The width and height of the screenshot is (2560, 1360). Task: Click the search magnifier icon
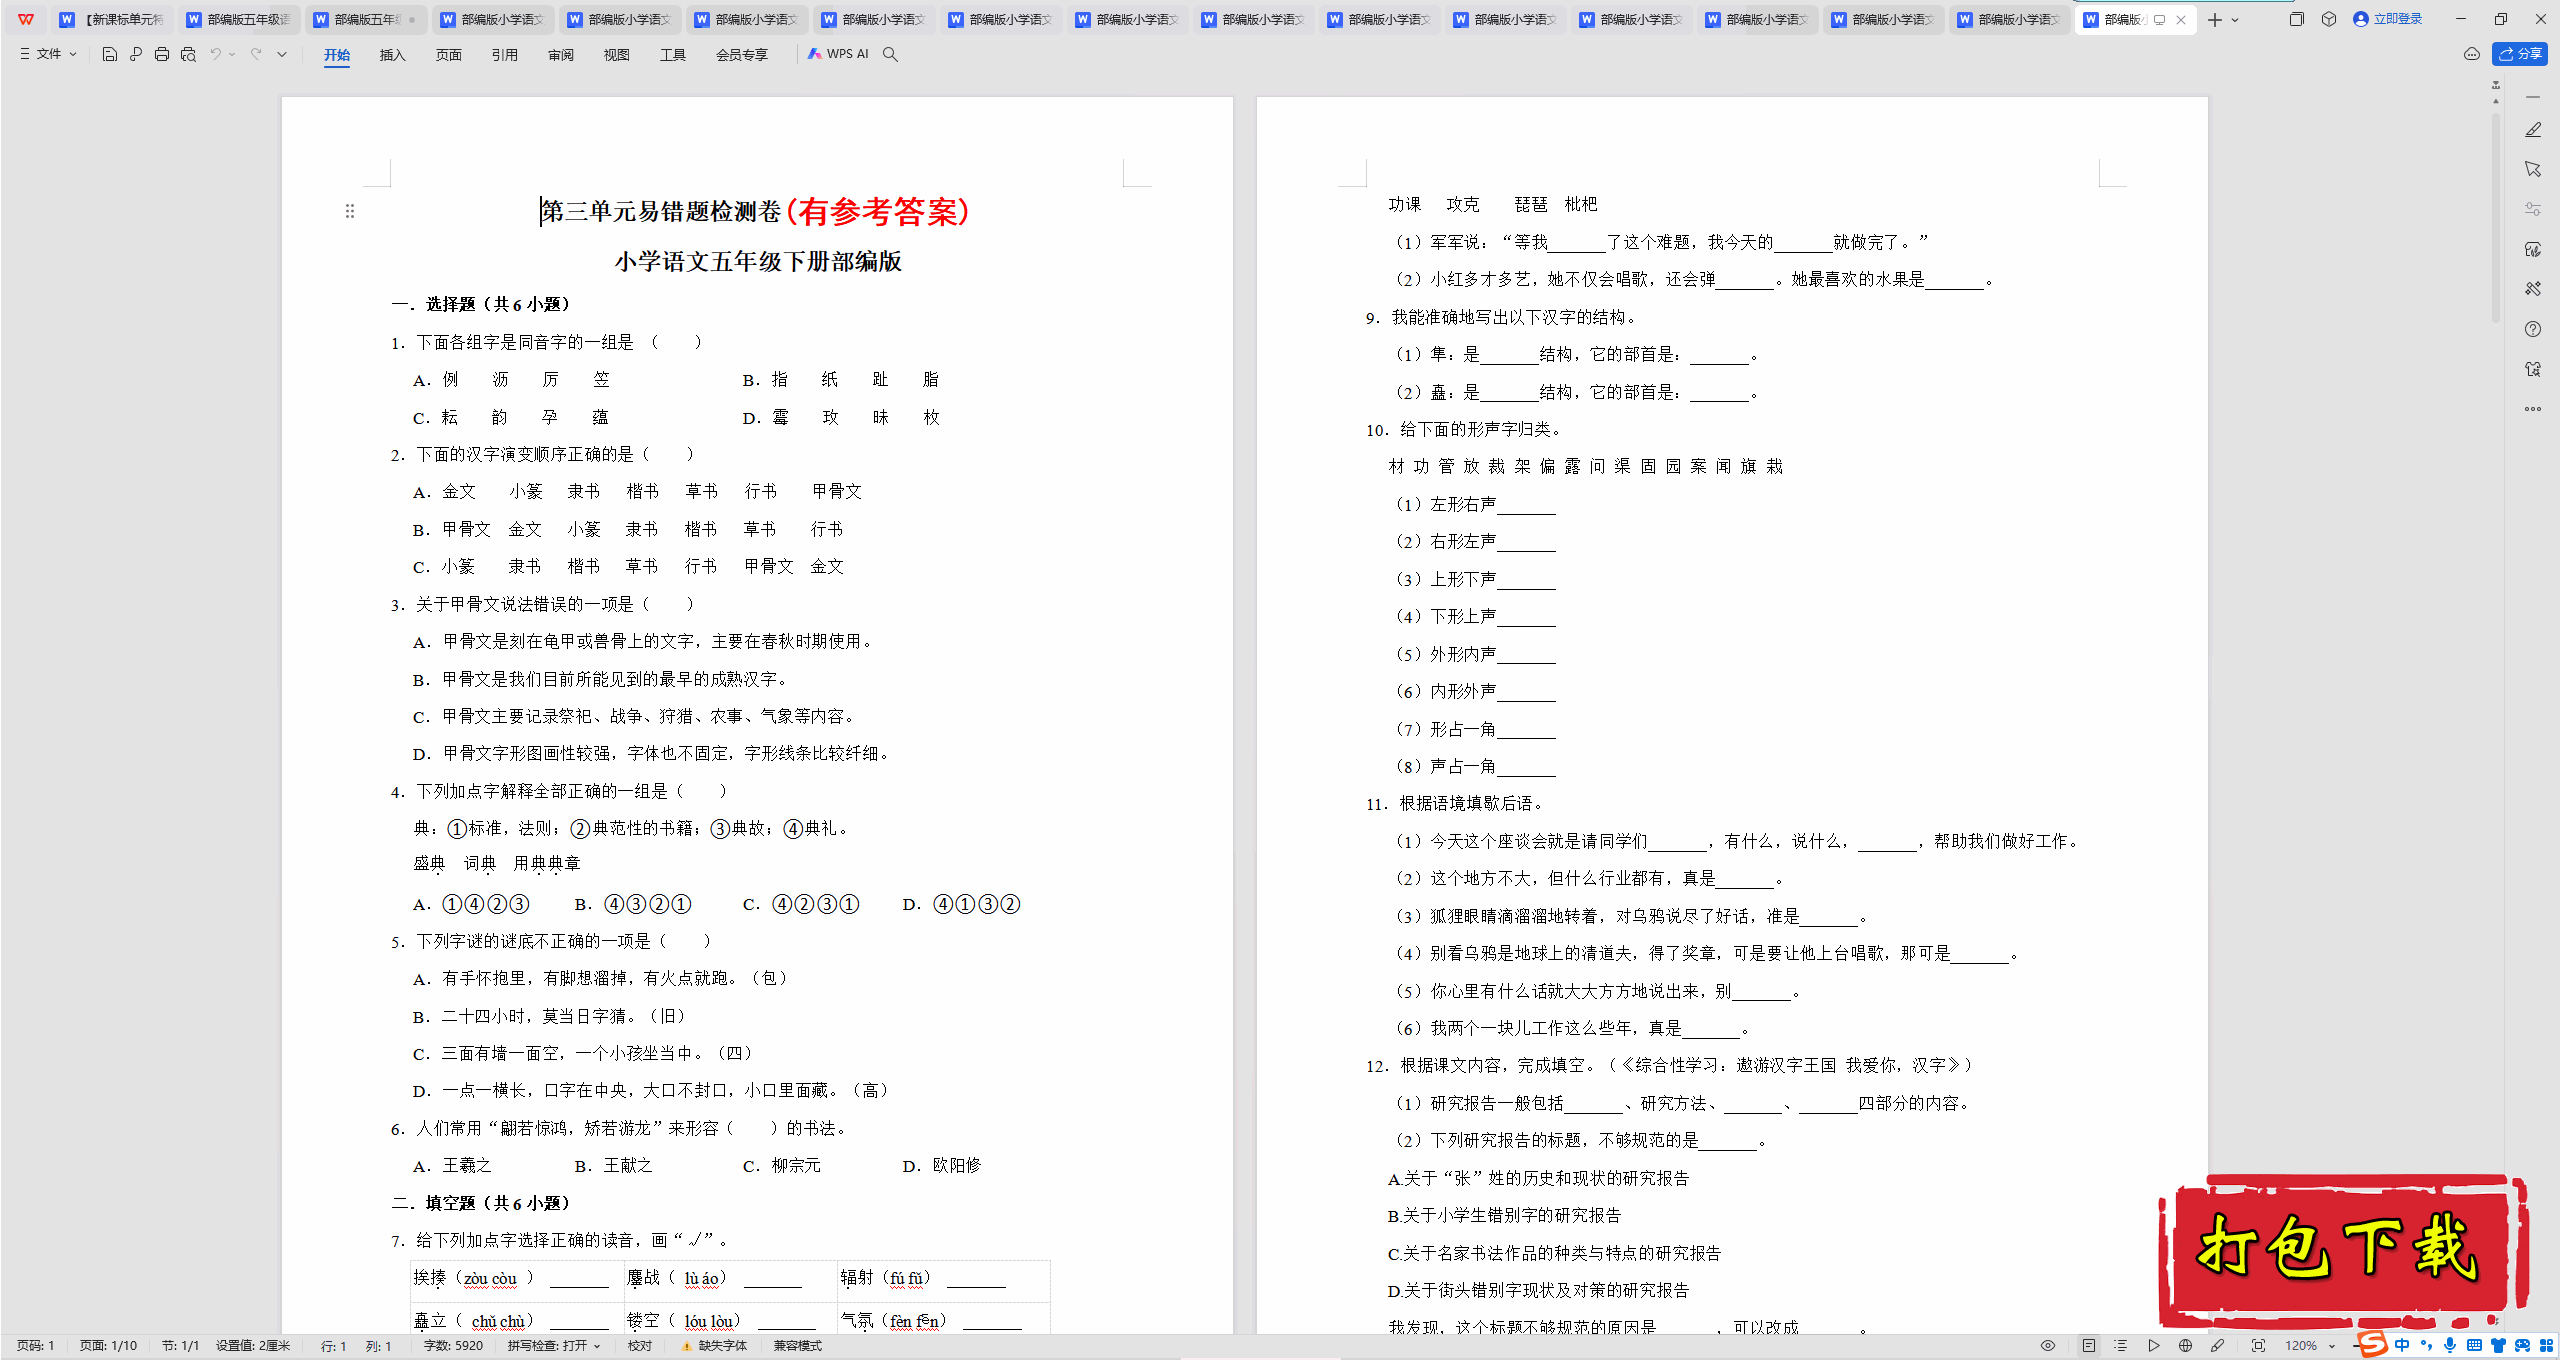890,54
